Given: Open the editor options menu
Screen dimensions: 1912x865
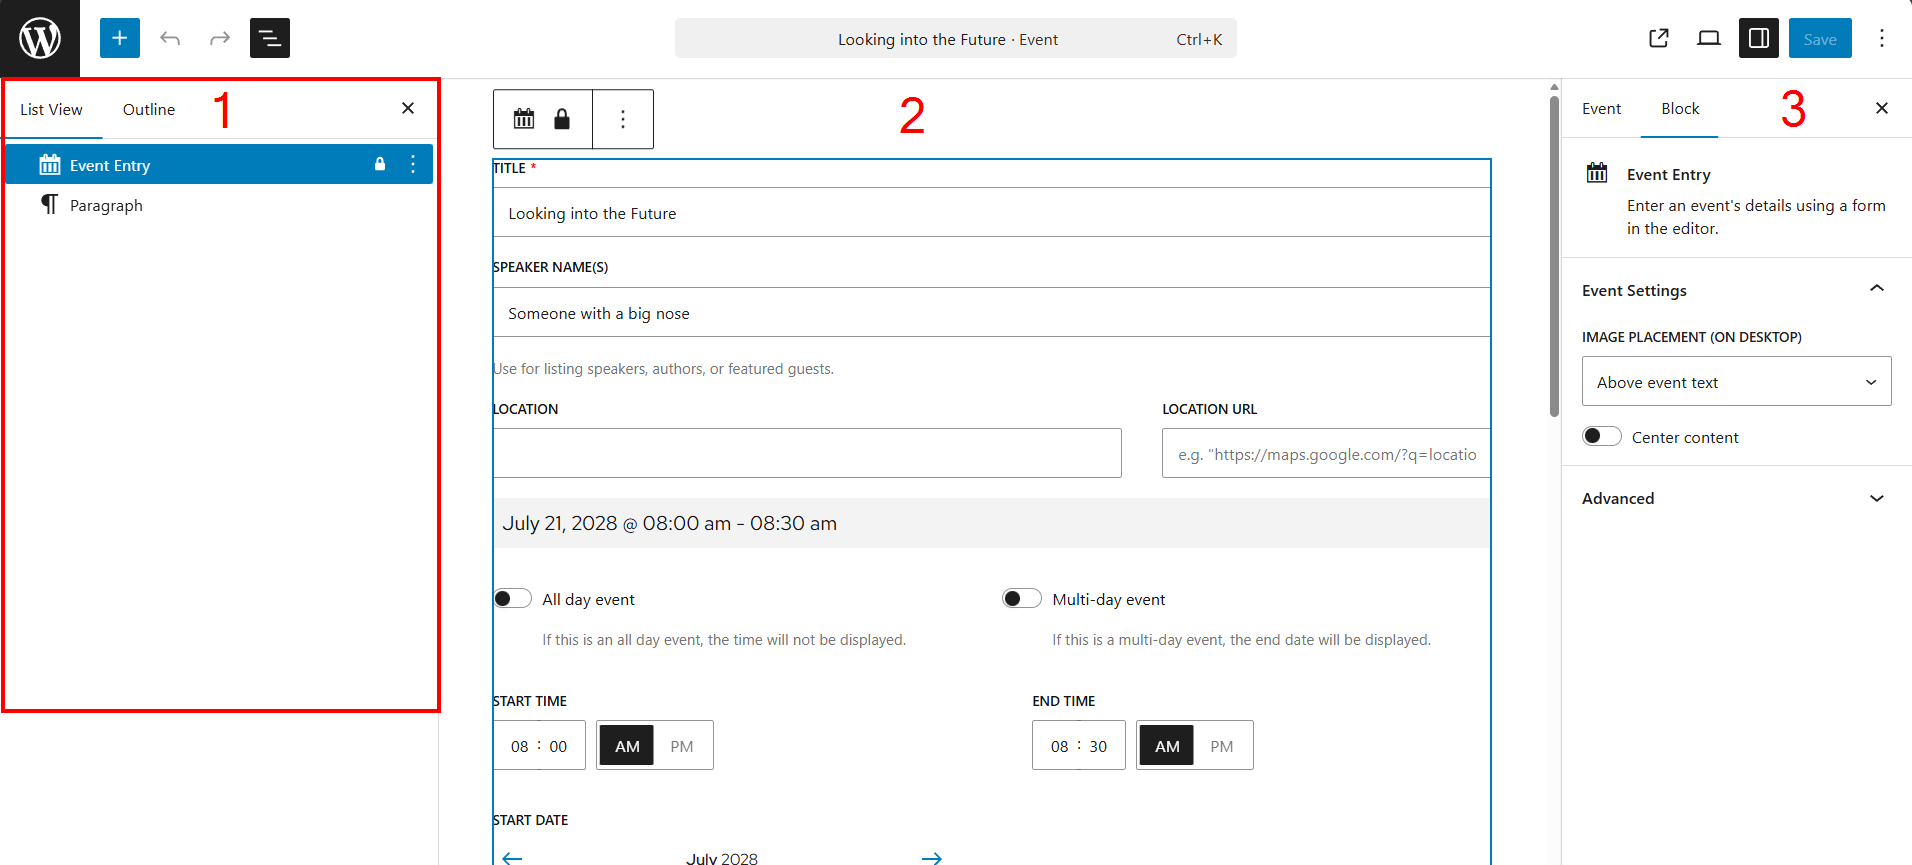Looking at the screenshot, I should [x=1882, y=38].
